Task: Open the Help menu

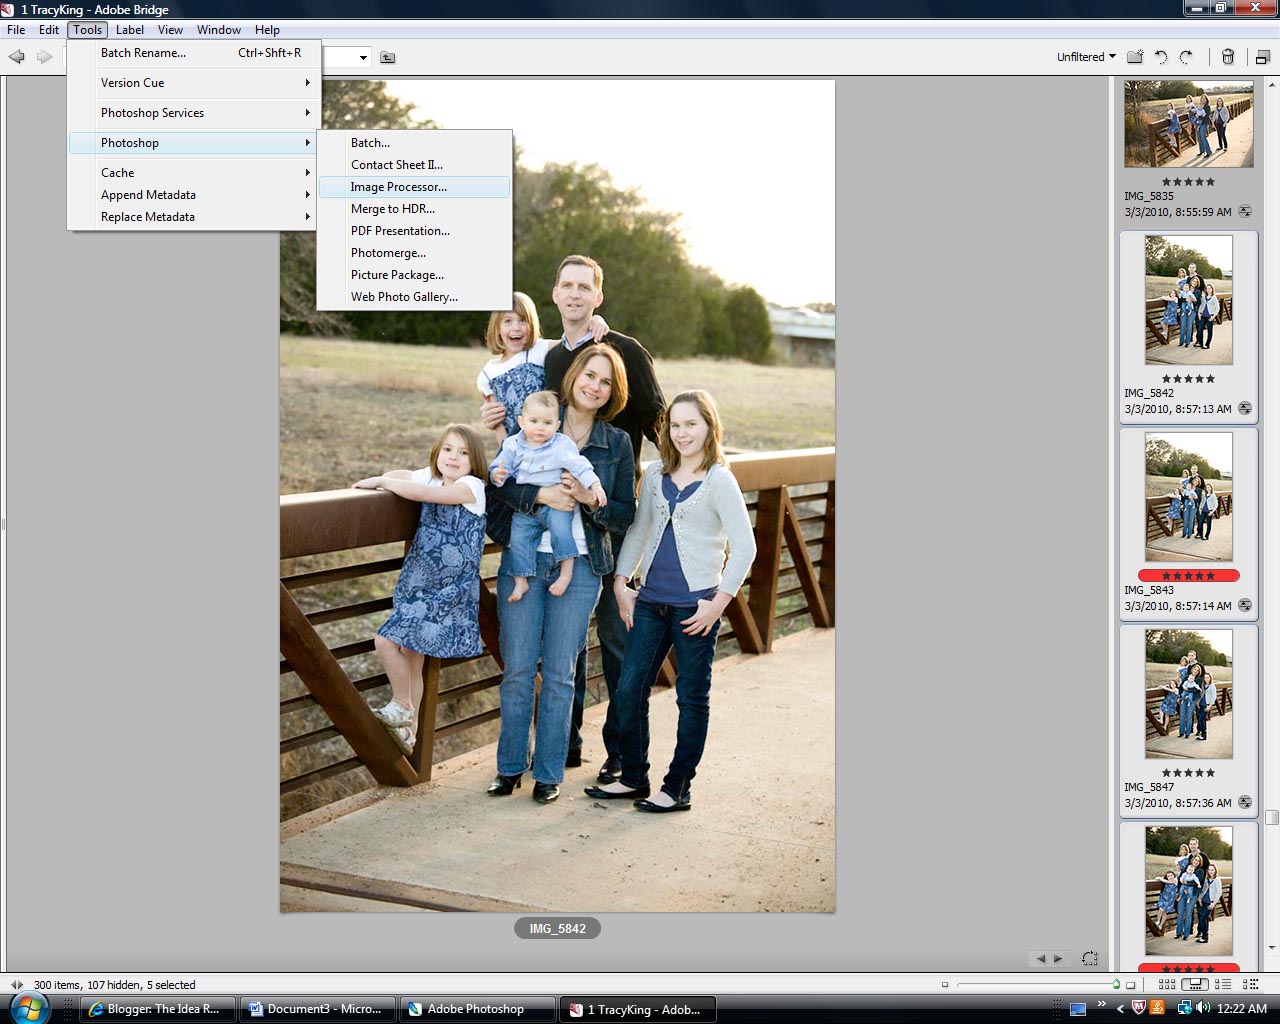Action: pos(267,30)
